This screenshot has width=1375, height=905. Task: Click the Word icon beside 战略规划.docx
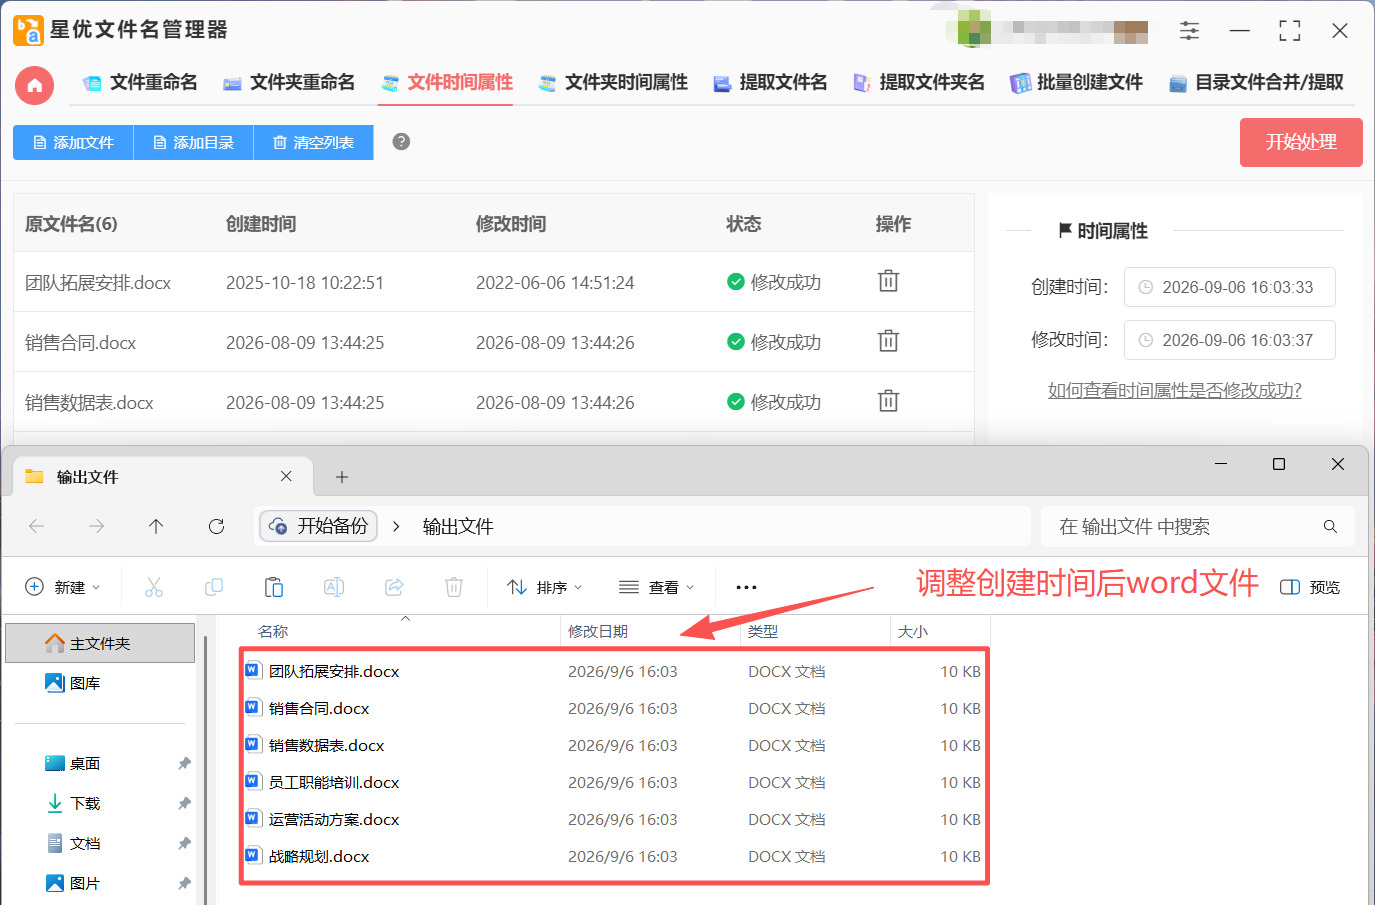click(252, 855)
